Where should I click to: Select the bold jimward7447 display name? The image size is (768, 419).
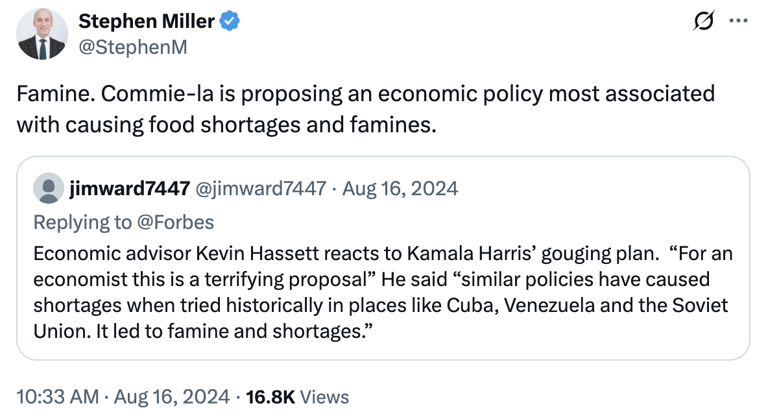point(130,189)
